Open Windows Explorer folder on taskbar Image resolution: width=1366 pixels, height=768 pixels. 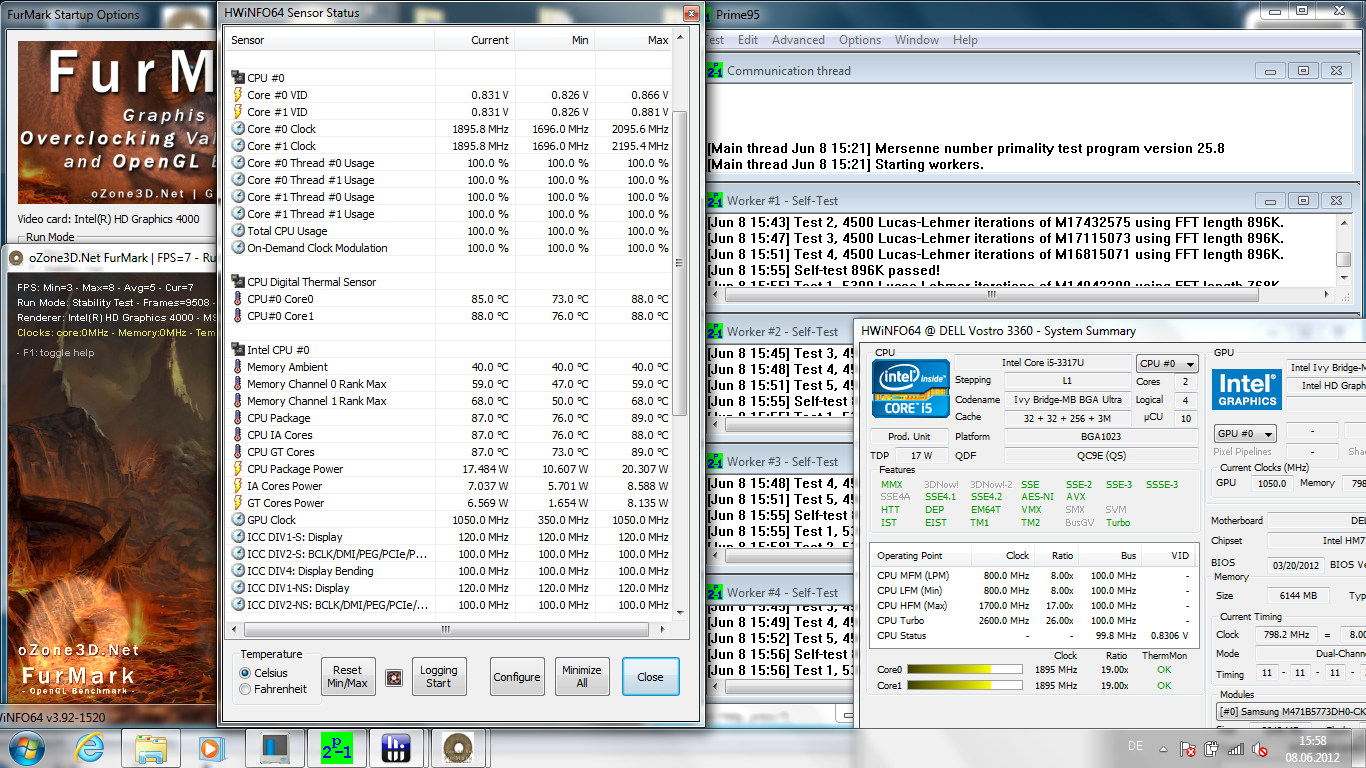(x=151, y=748)
